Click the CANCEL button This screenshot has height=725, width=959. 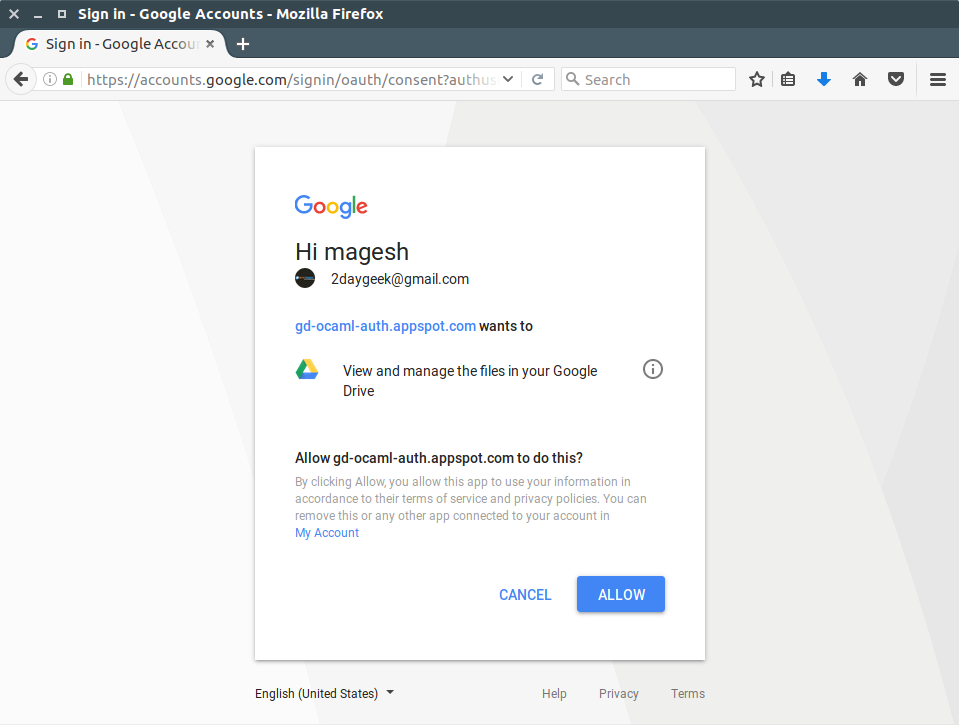point(525,595)
